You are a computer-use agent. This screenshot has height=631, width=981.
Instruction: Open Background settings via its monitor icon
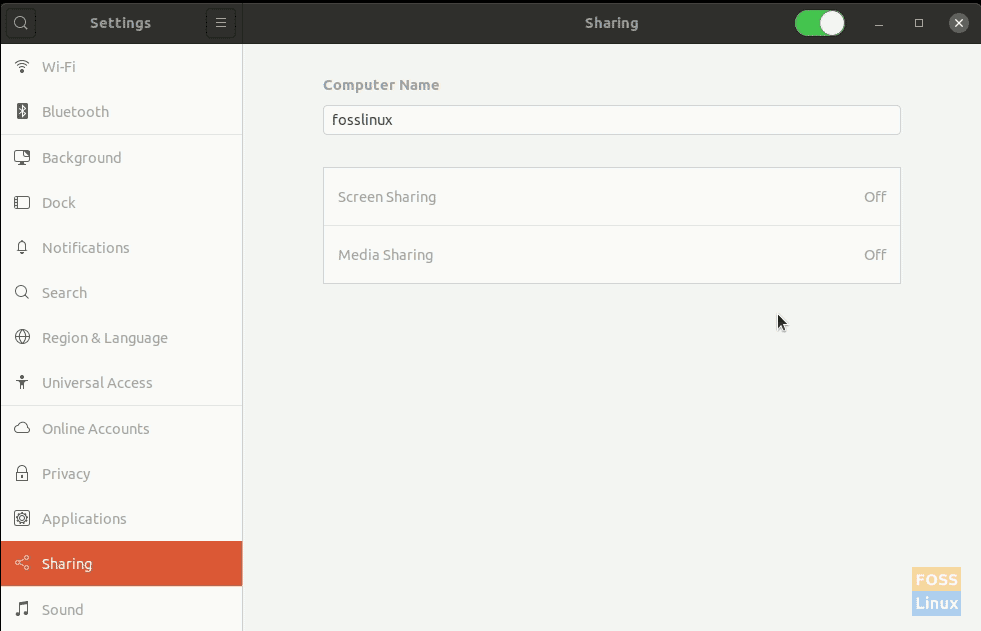tap(21, 157)
